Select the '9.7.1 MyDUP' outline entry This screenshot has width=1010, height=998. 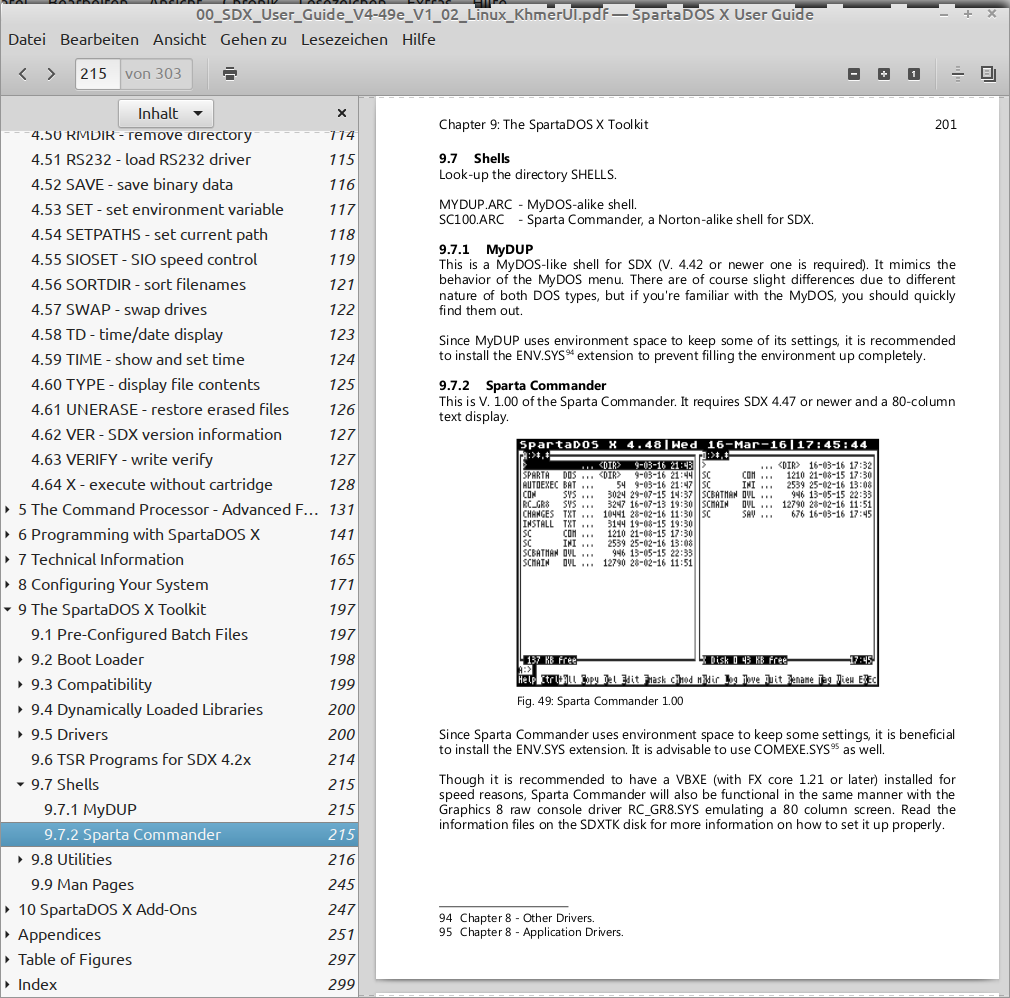point(179,810)
